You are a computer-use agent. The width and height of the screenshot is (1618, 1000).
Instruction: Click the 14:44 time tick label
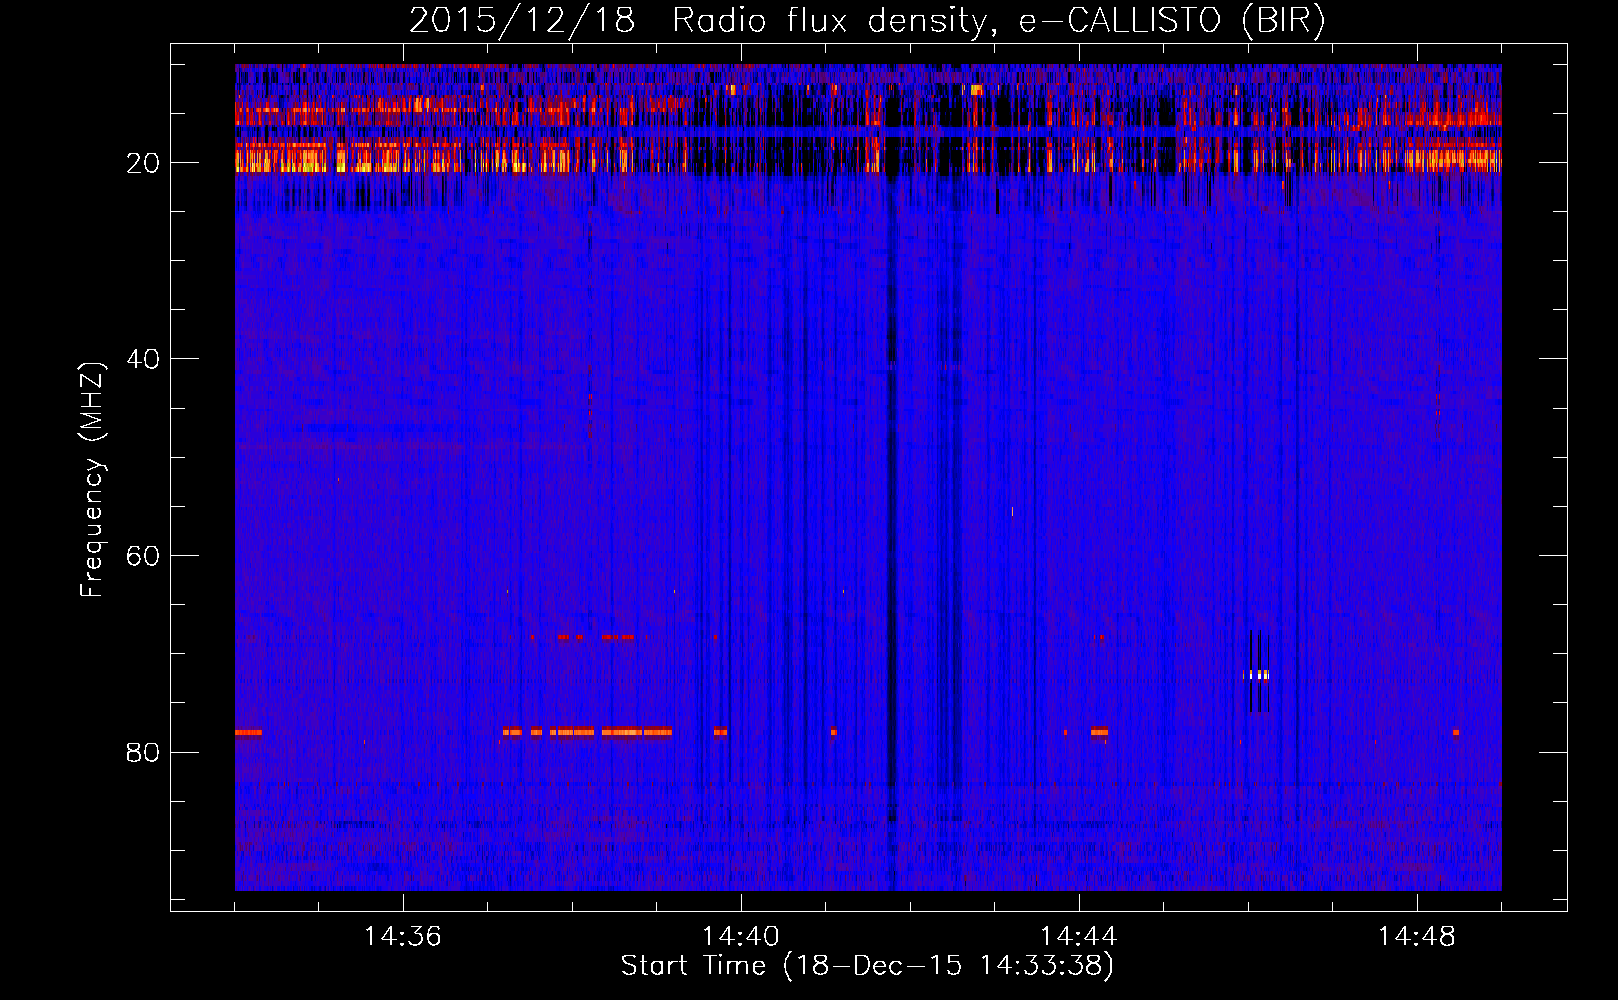[x=1079, y=937]
